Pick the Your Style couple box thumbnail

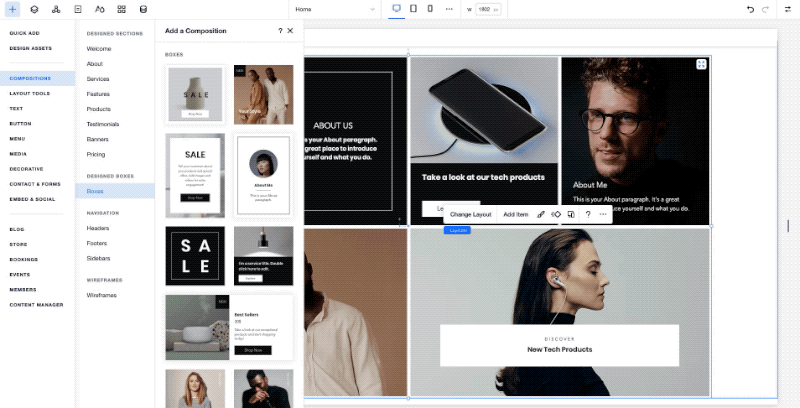(263, 94)
